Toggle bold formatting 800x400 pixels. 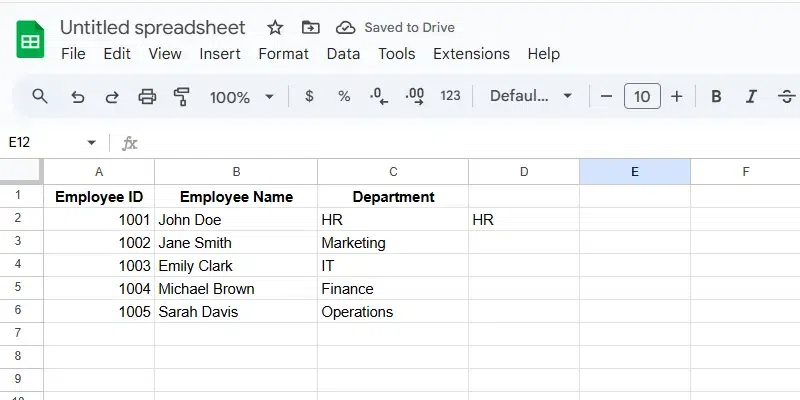[716, 97]
